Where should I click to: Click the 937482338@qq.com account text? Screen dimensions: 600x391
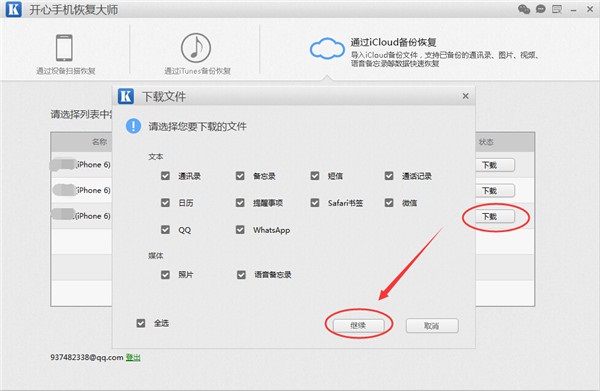(x=87, y=357)
